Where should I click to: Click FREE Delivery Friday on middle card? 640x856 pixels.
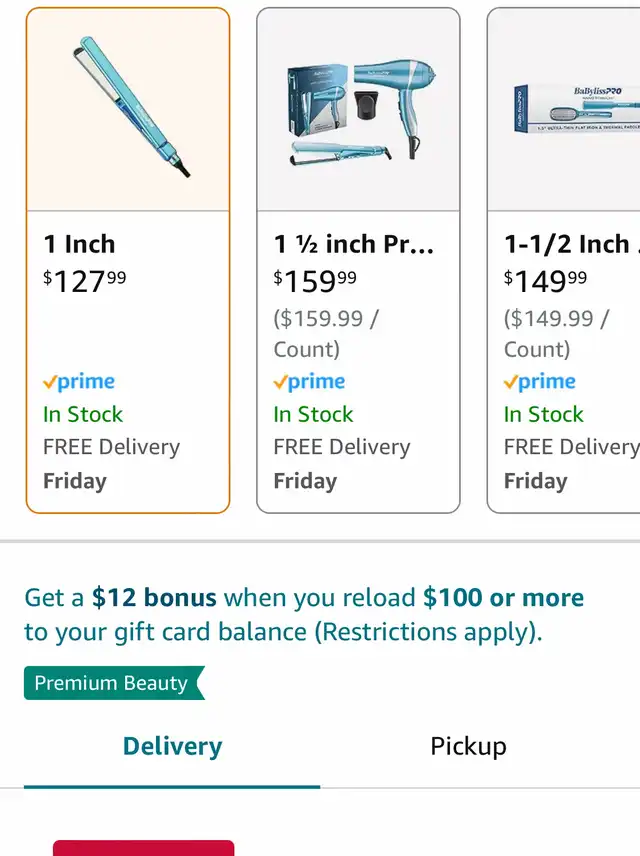[x=342, y=463]
